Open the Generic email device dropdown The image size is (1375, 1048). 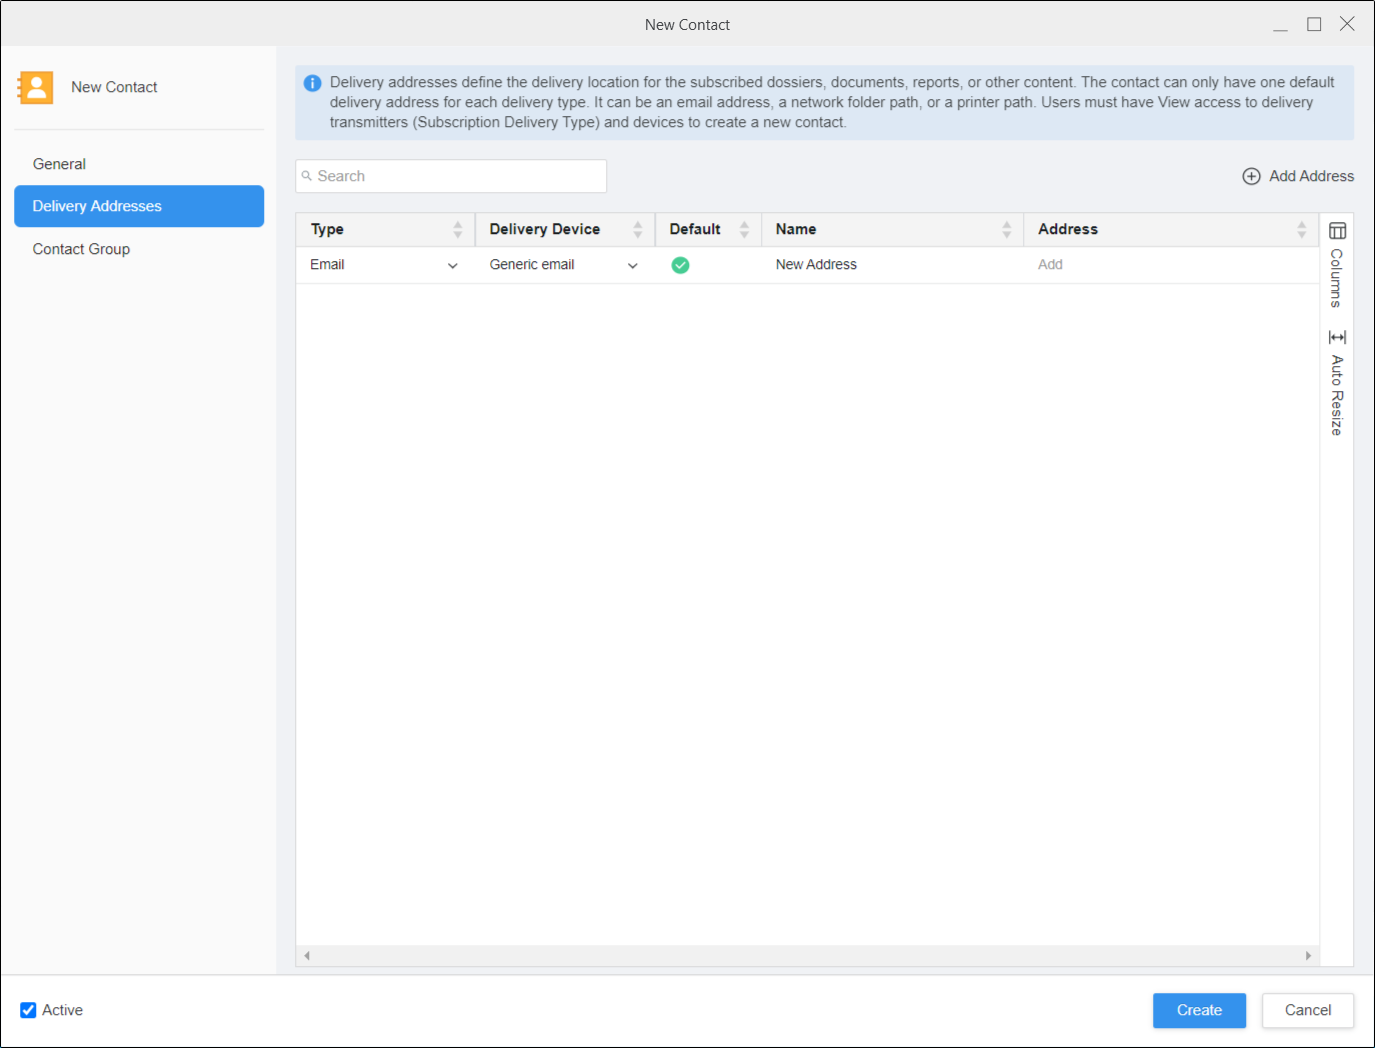[x=632, y=265]
